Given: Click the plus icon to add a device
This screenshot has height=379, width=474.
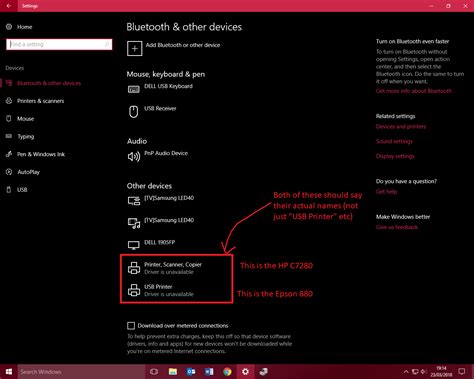Looking at the screenshot, I should tap(135, 48).
